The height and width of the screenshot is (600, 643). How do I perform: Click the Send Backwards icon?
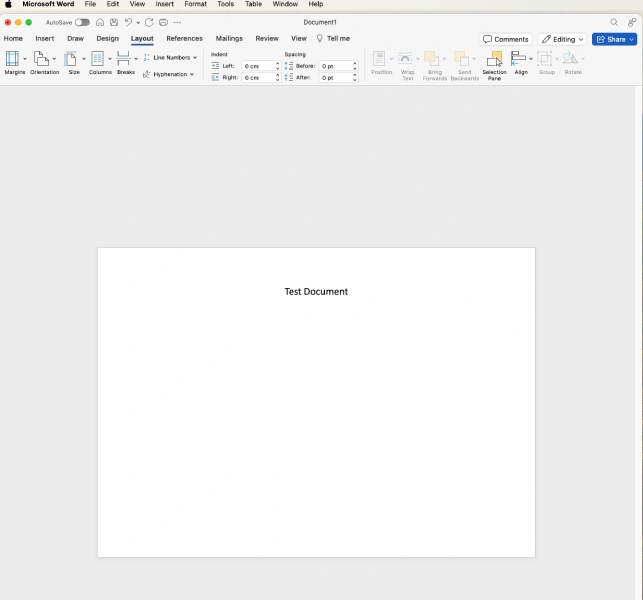click(x=461, y=59)
